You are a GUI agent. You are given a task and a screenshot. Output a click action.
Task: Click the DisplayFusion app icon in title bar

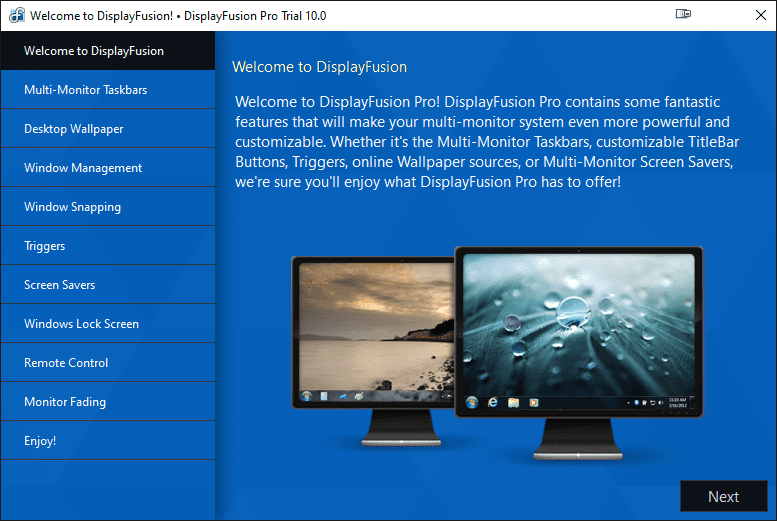[17, 15]
